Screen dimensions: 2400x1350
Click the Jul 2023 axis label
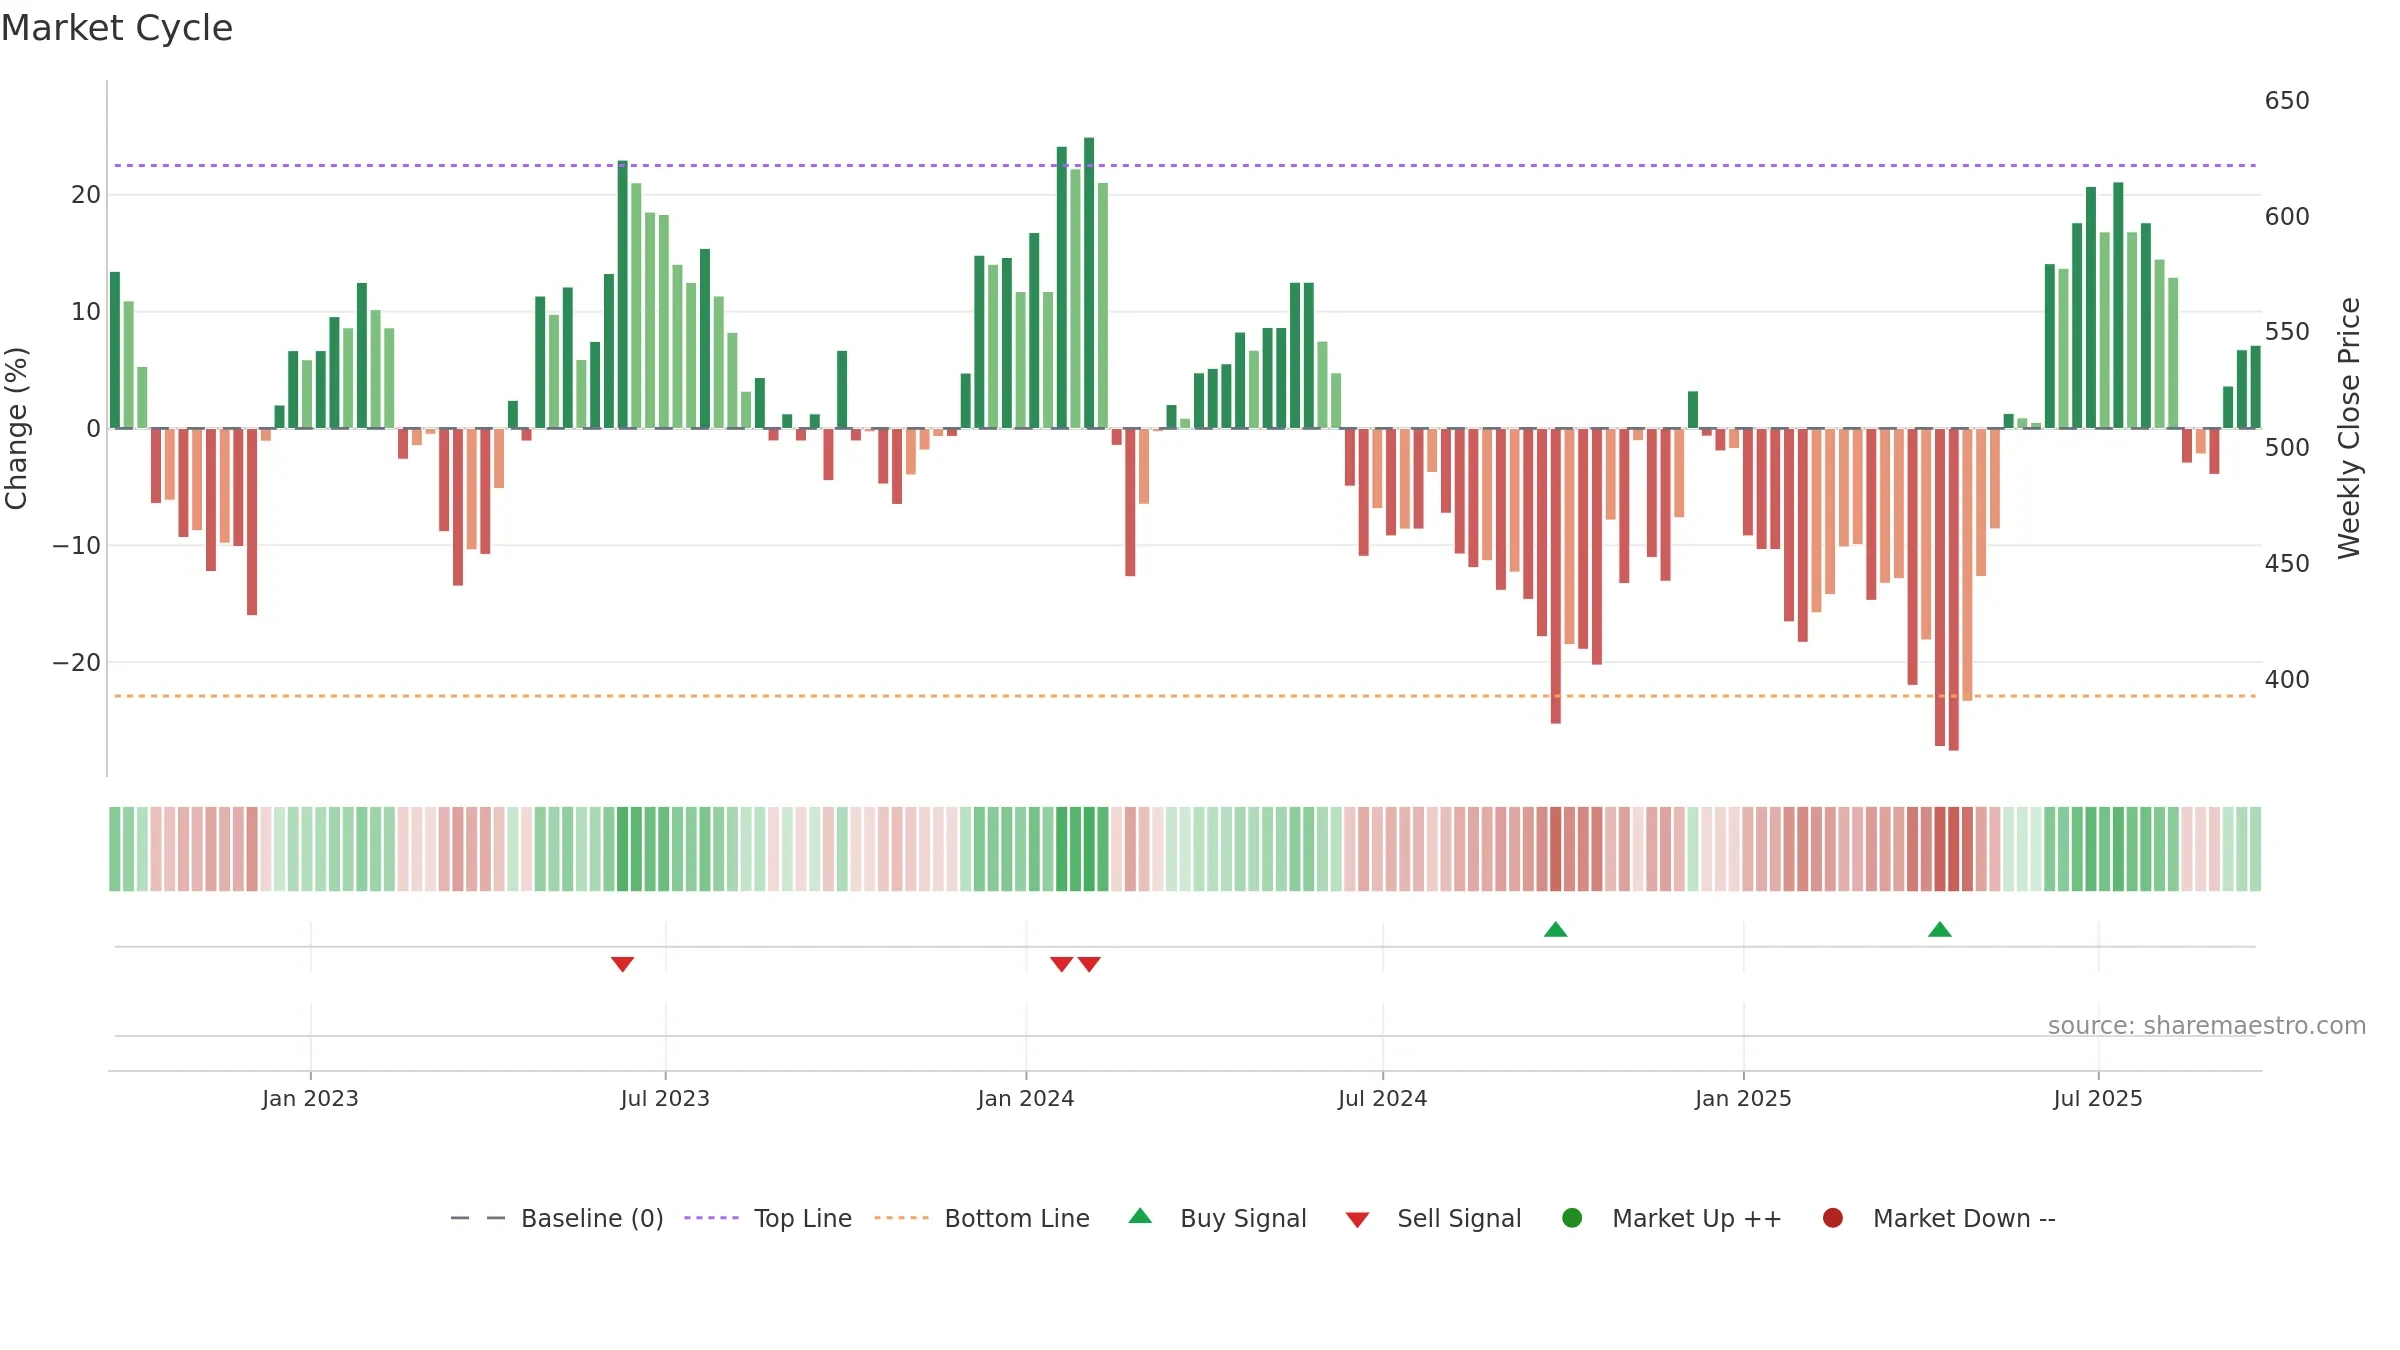point(665,1098)
